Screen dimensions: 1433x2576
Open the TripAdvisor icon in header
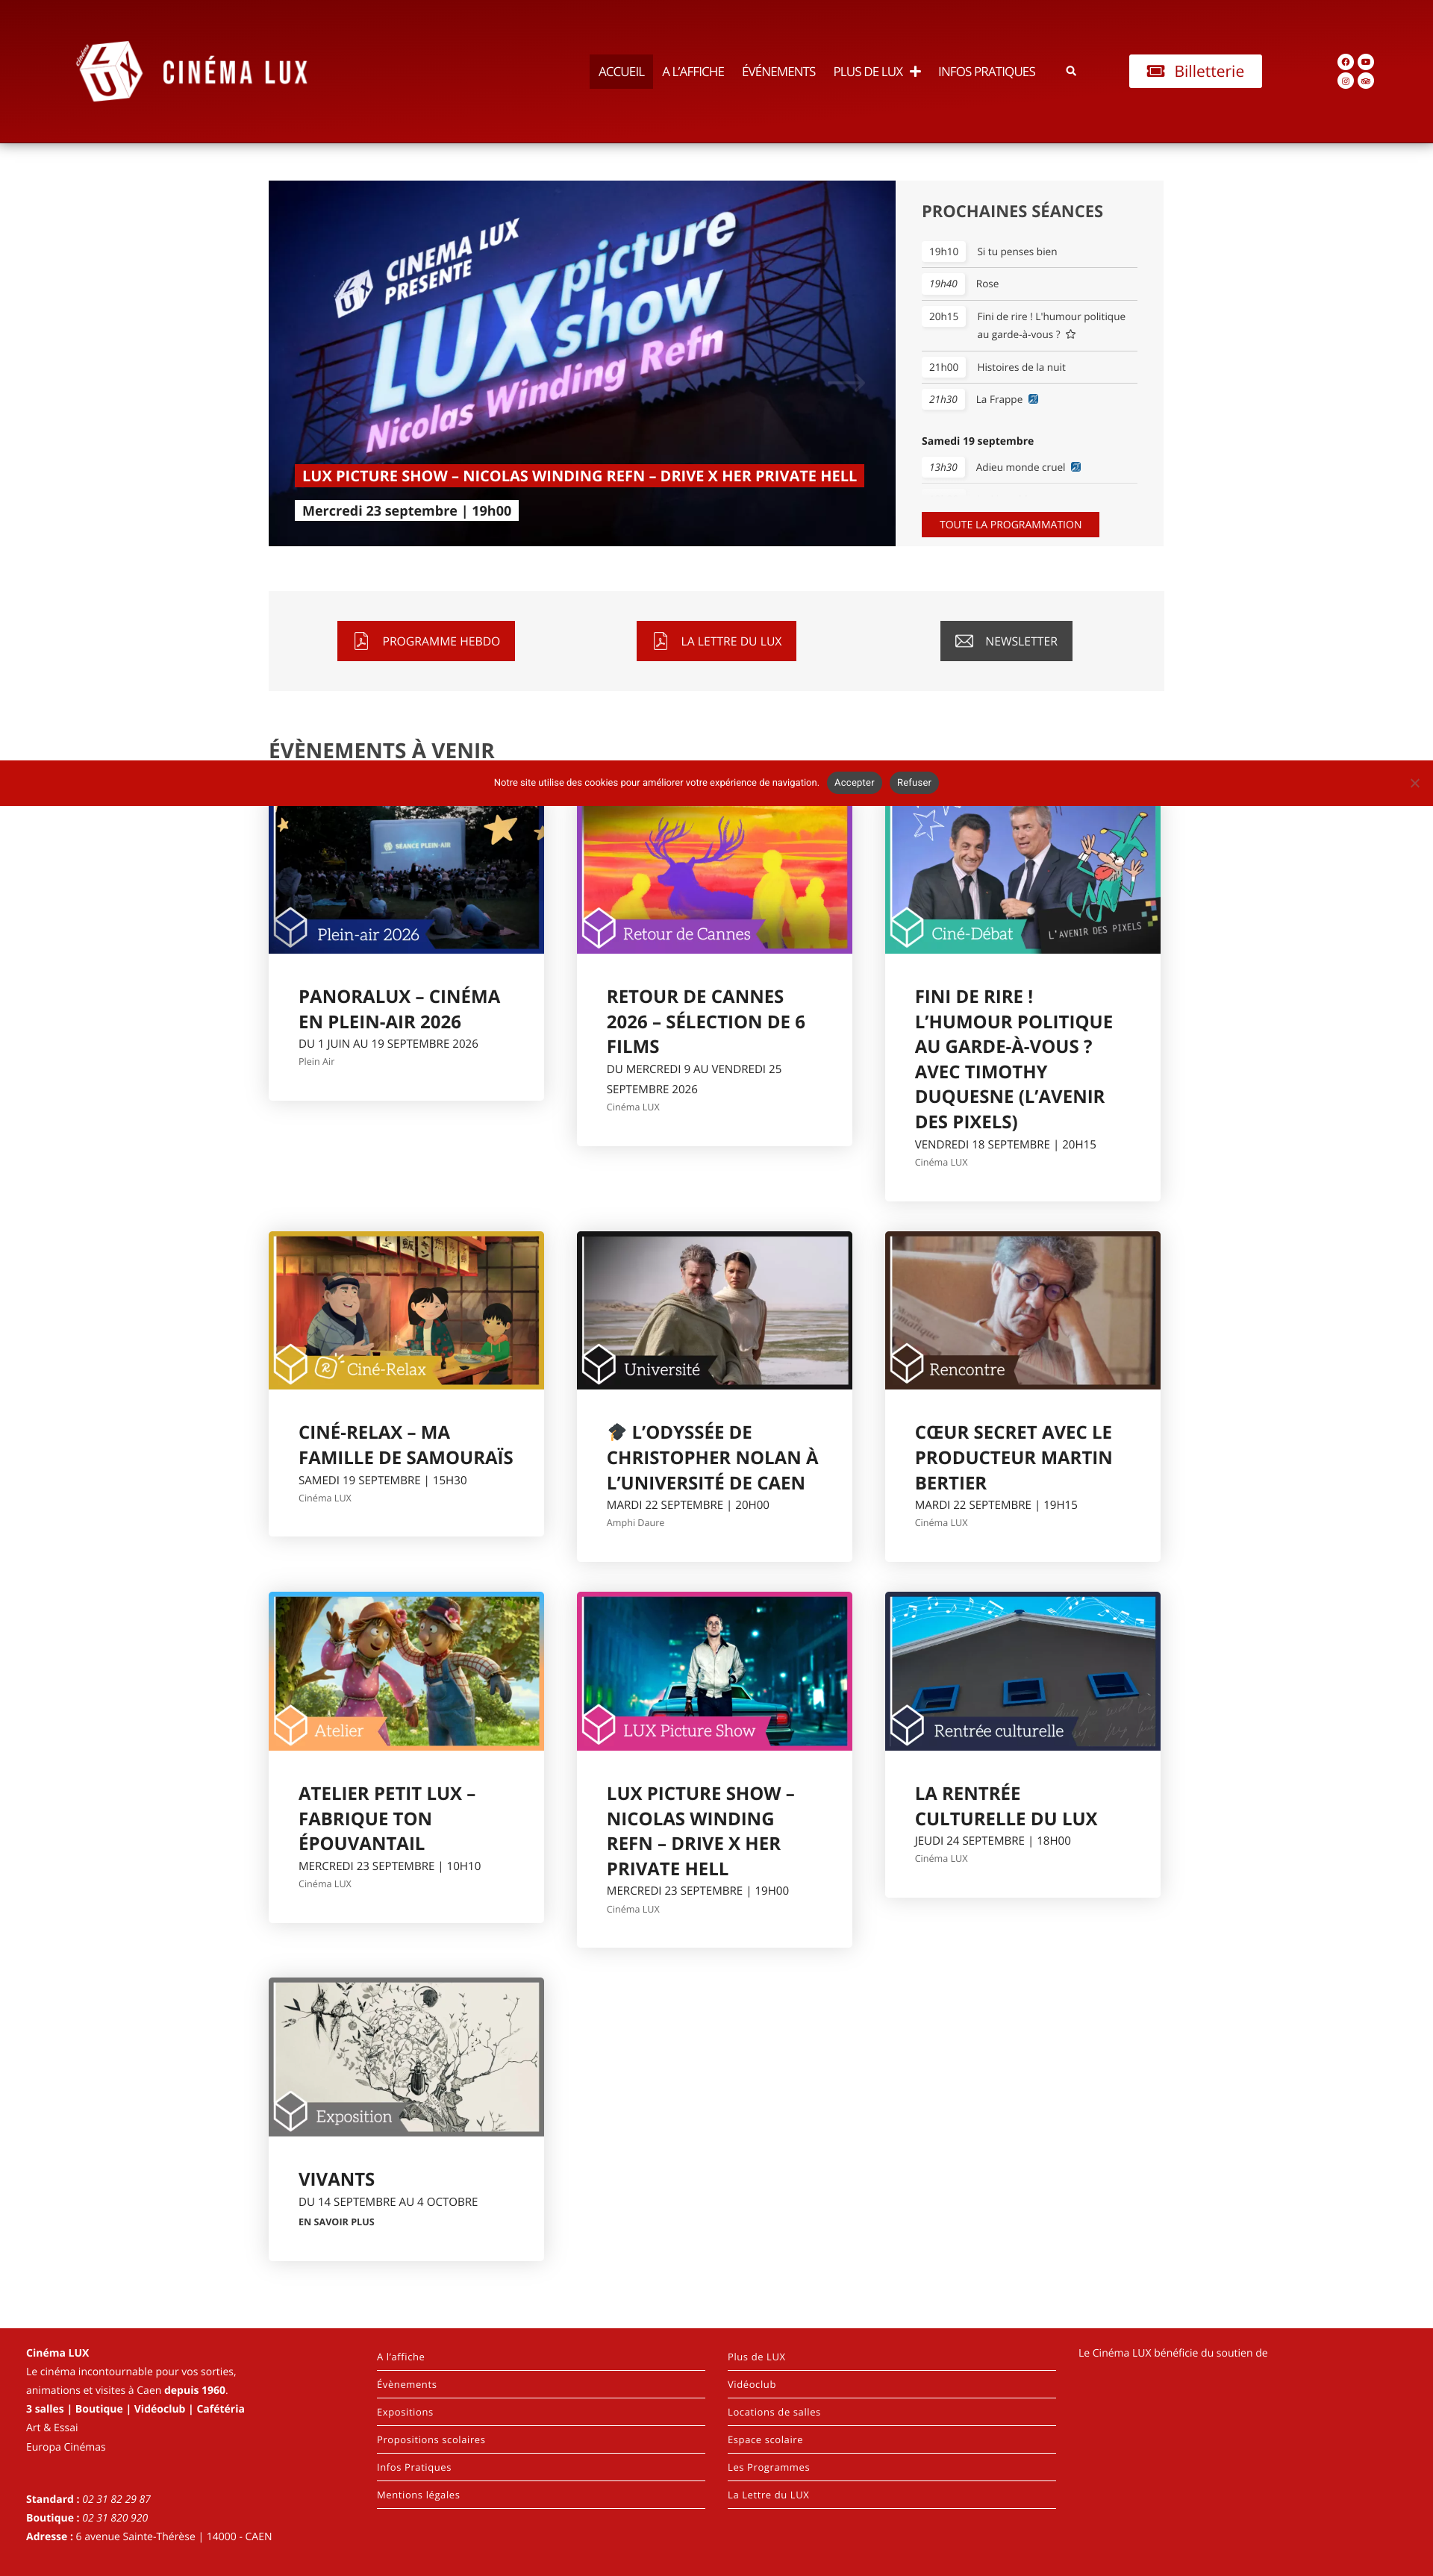click(1366, 81)
